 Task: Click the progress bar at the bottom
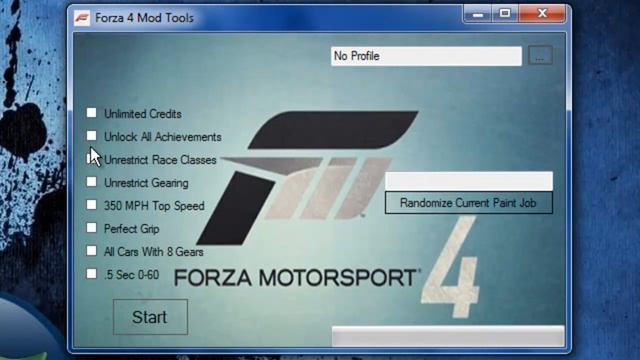coord(448,336)
